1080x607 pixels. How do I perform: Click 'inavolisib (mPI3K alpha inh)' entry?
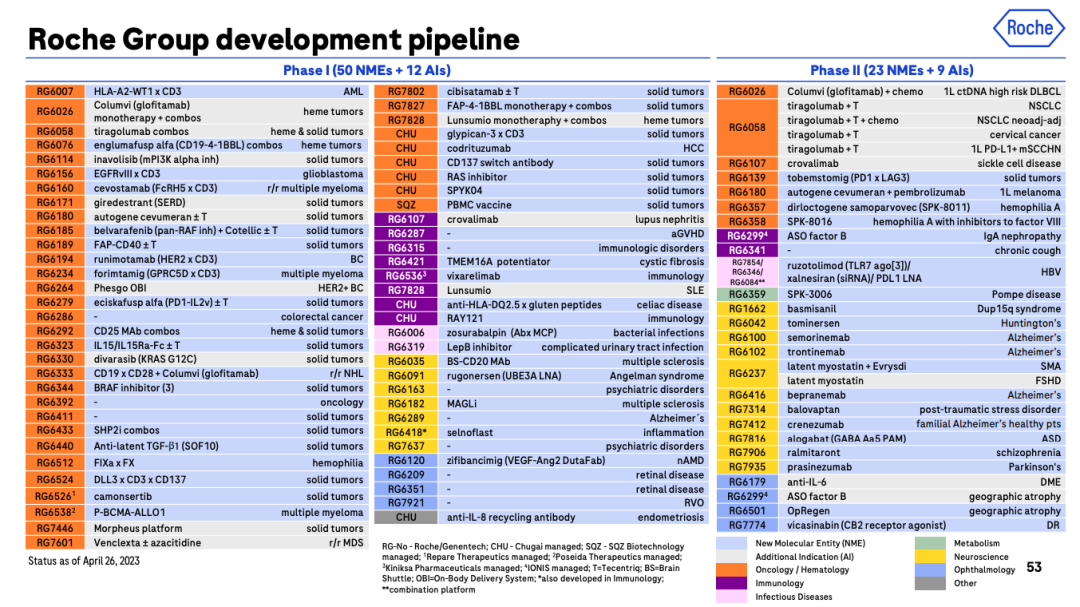coord(156,159)
